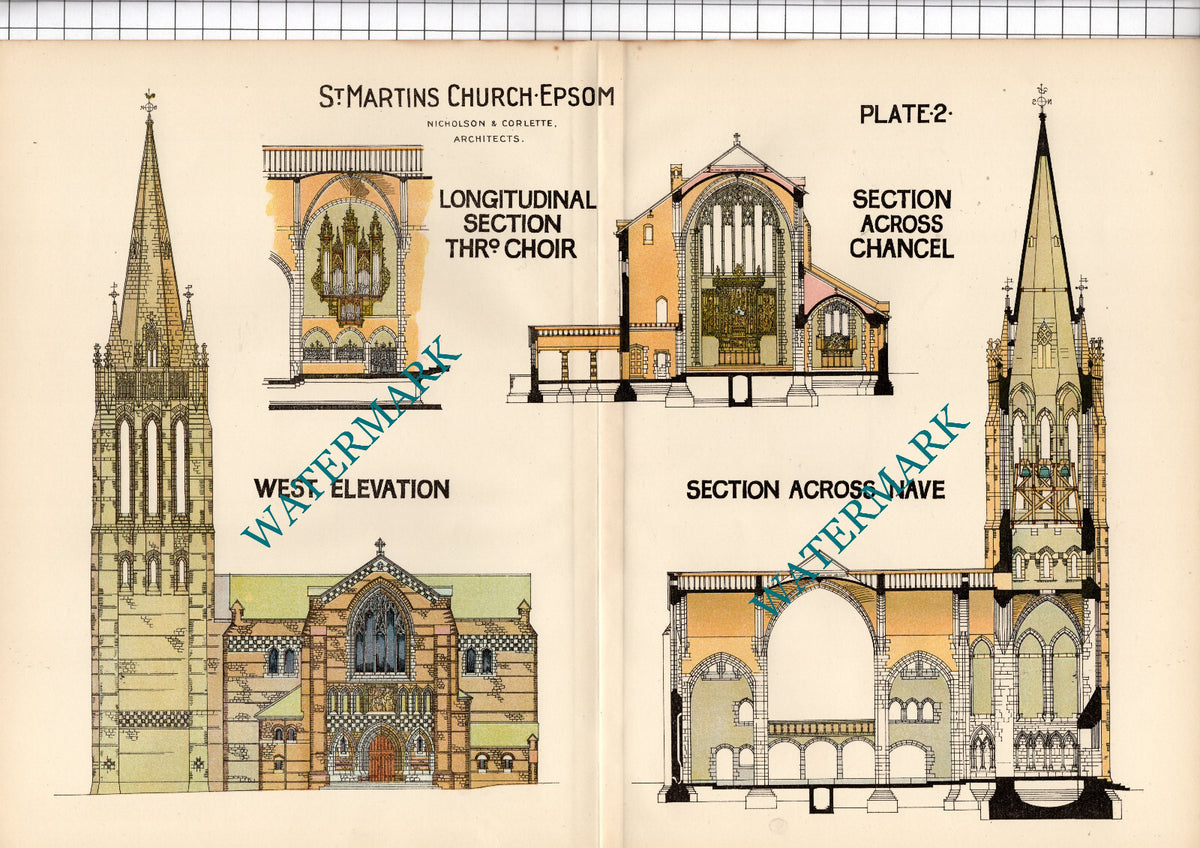Click the large west window with blue glass
The image size is (1200, 848).
point(380,633)
